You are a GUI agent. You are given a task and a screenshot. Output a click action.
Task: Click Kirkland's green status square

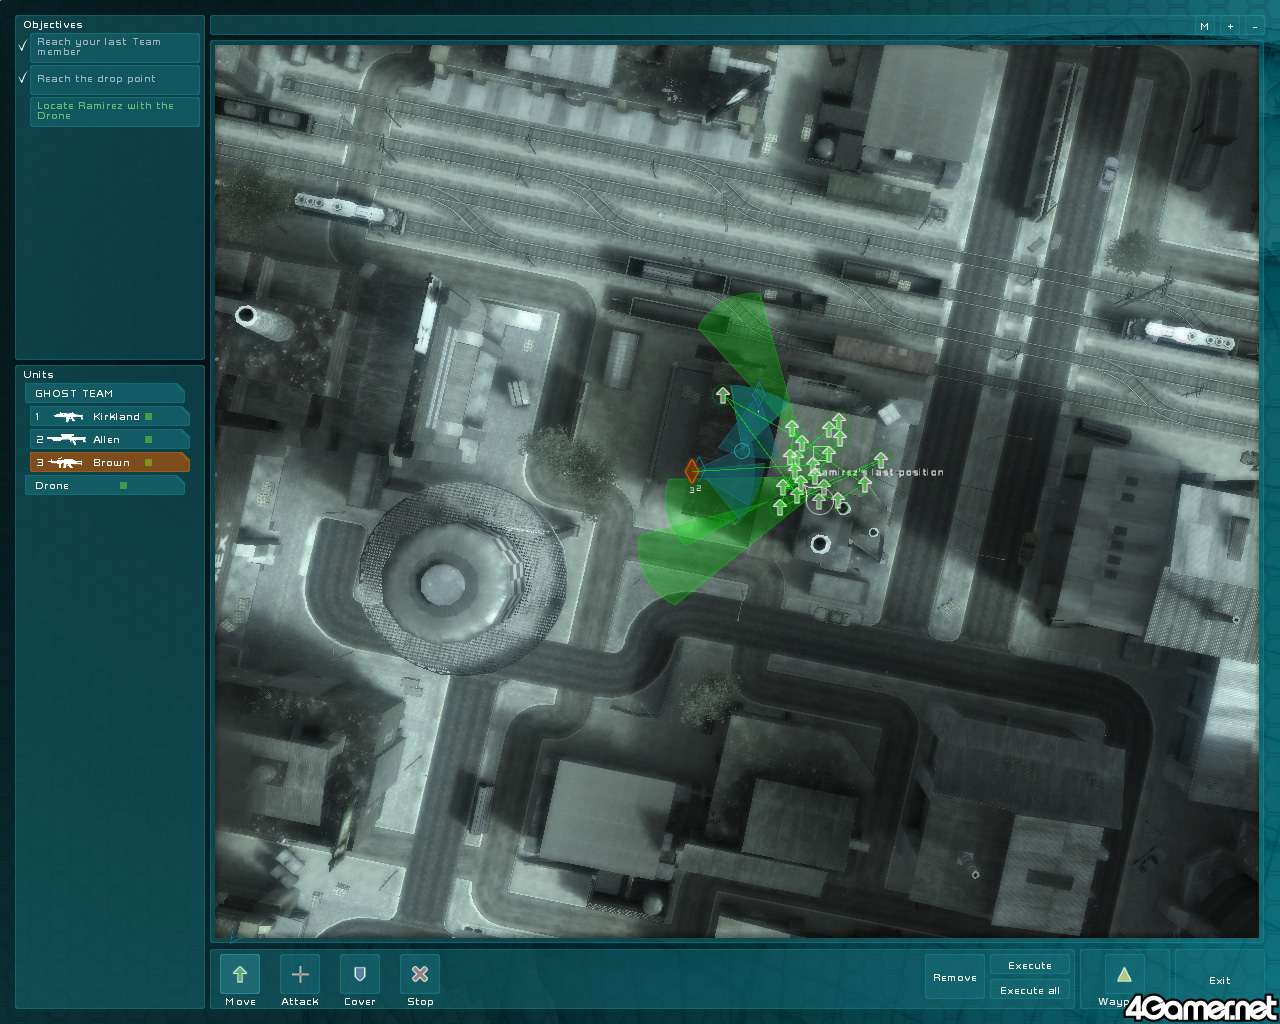(x=149, y=417)
